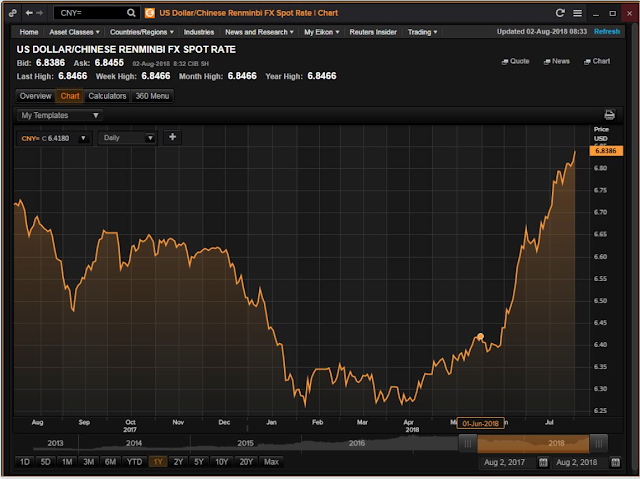Screen dimensions: 640x479
Task: Select the 5Y time range
Action: (x=199, y=462)
